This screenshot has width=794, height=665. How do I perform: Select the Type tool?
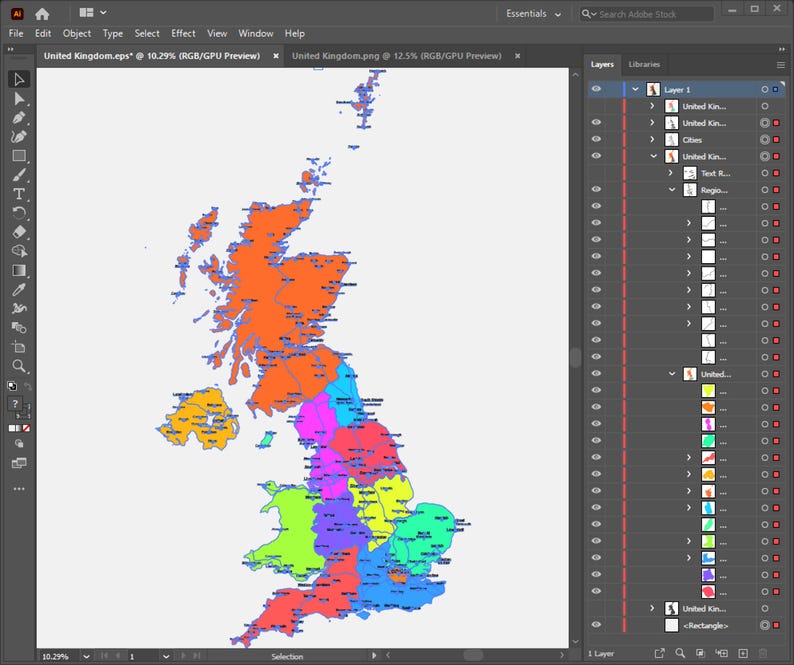19,194
